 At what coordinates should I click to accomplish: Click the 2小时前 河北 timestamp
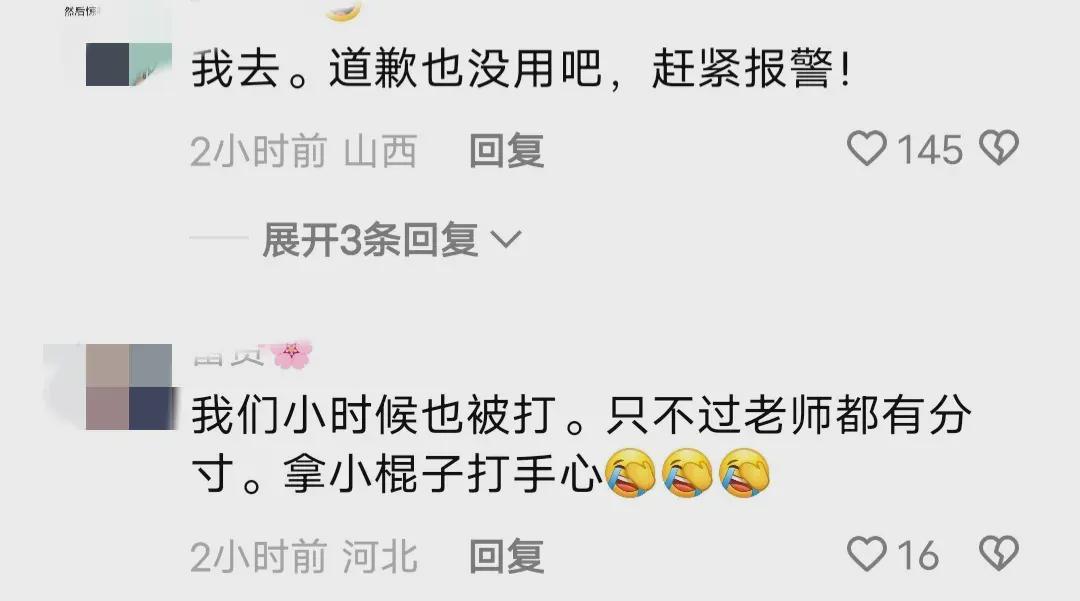click(304, 556)
